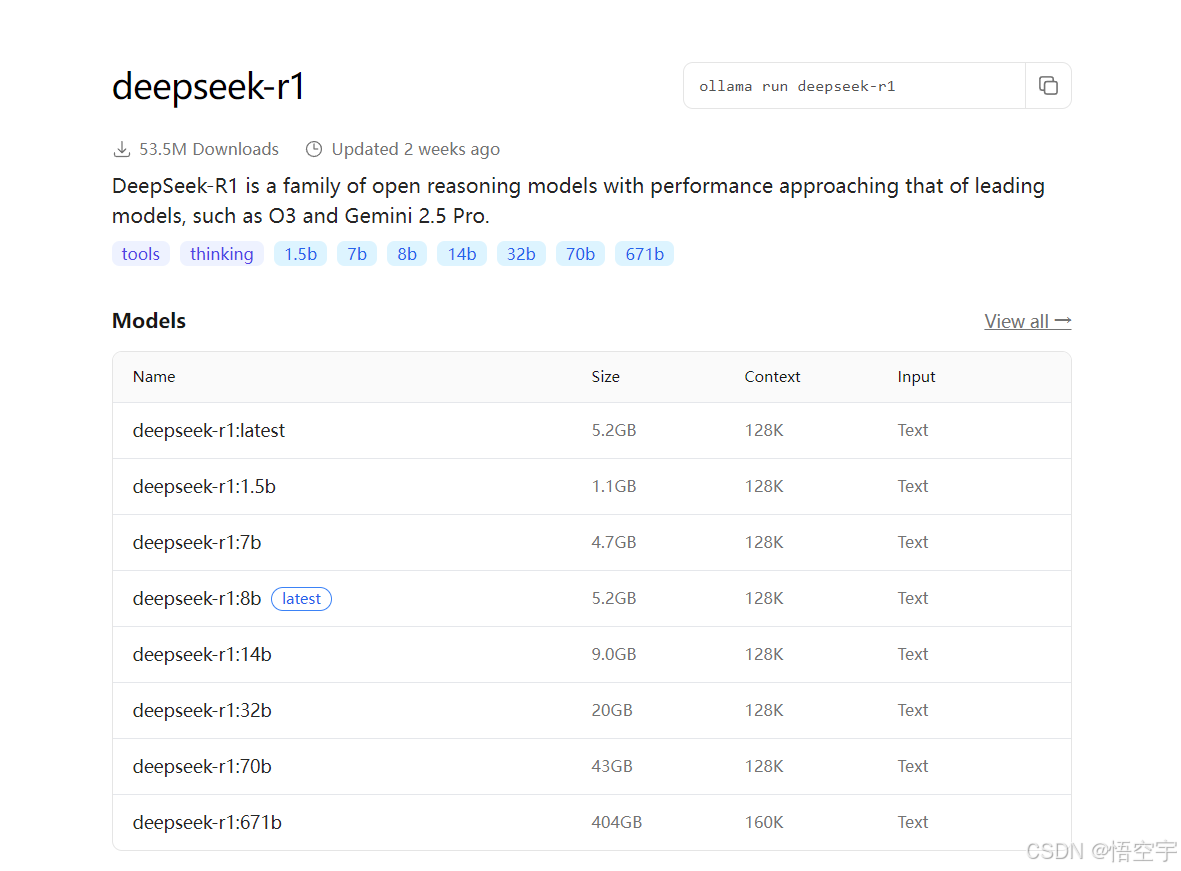Open the deepseek-r1:1.5b model
This screenshot has width=1181, height=871.
[x=204, y=486]
